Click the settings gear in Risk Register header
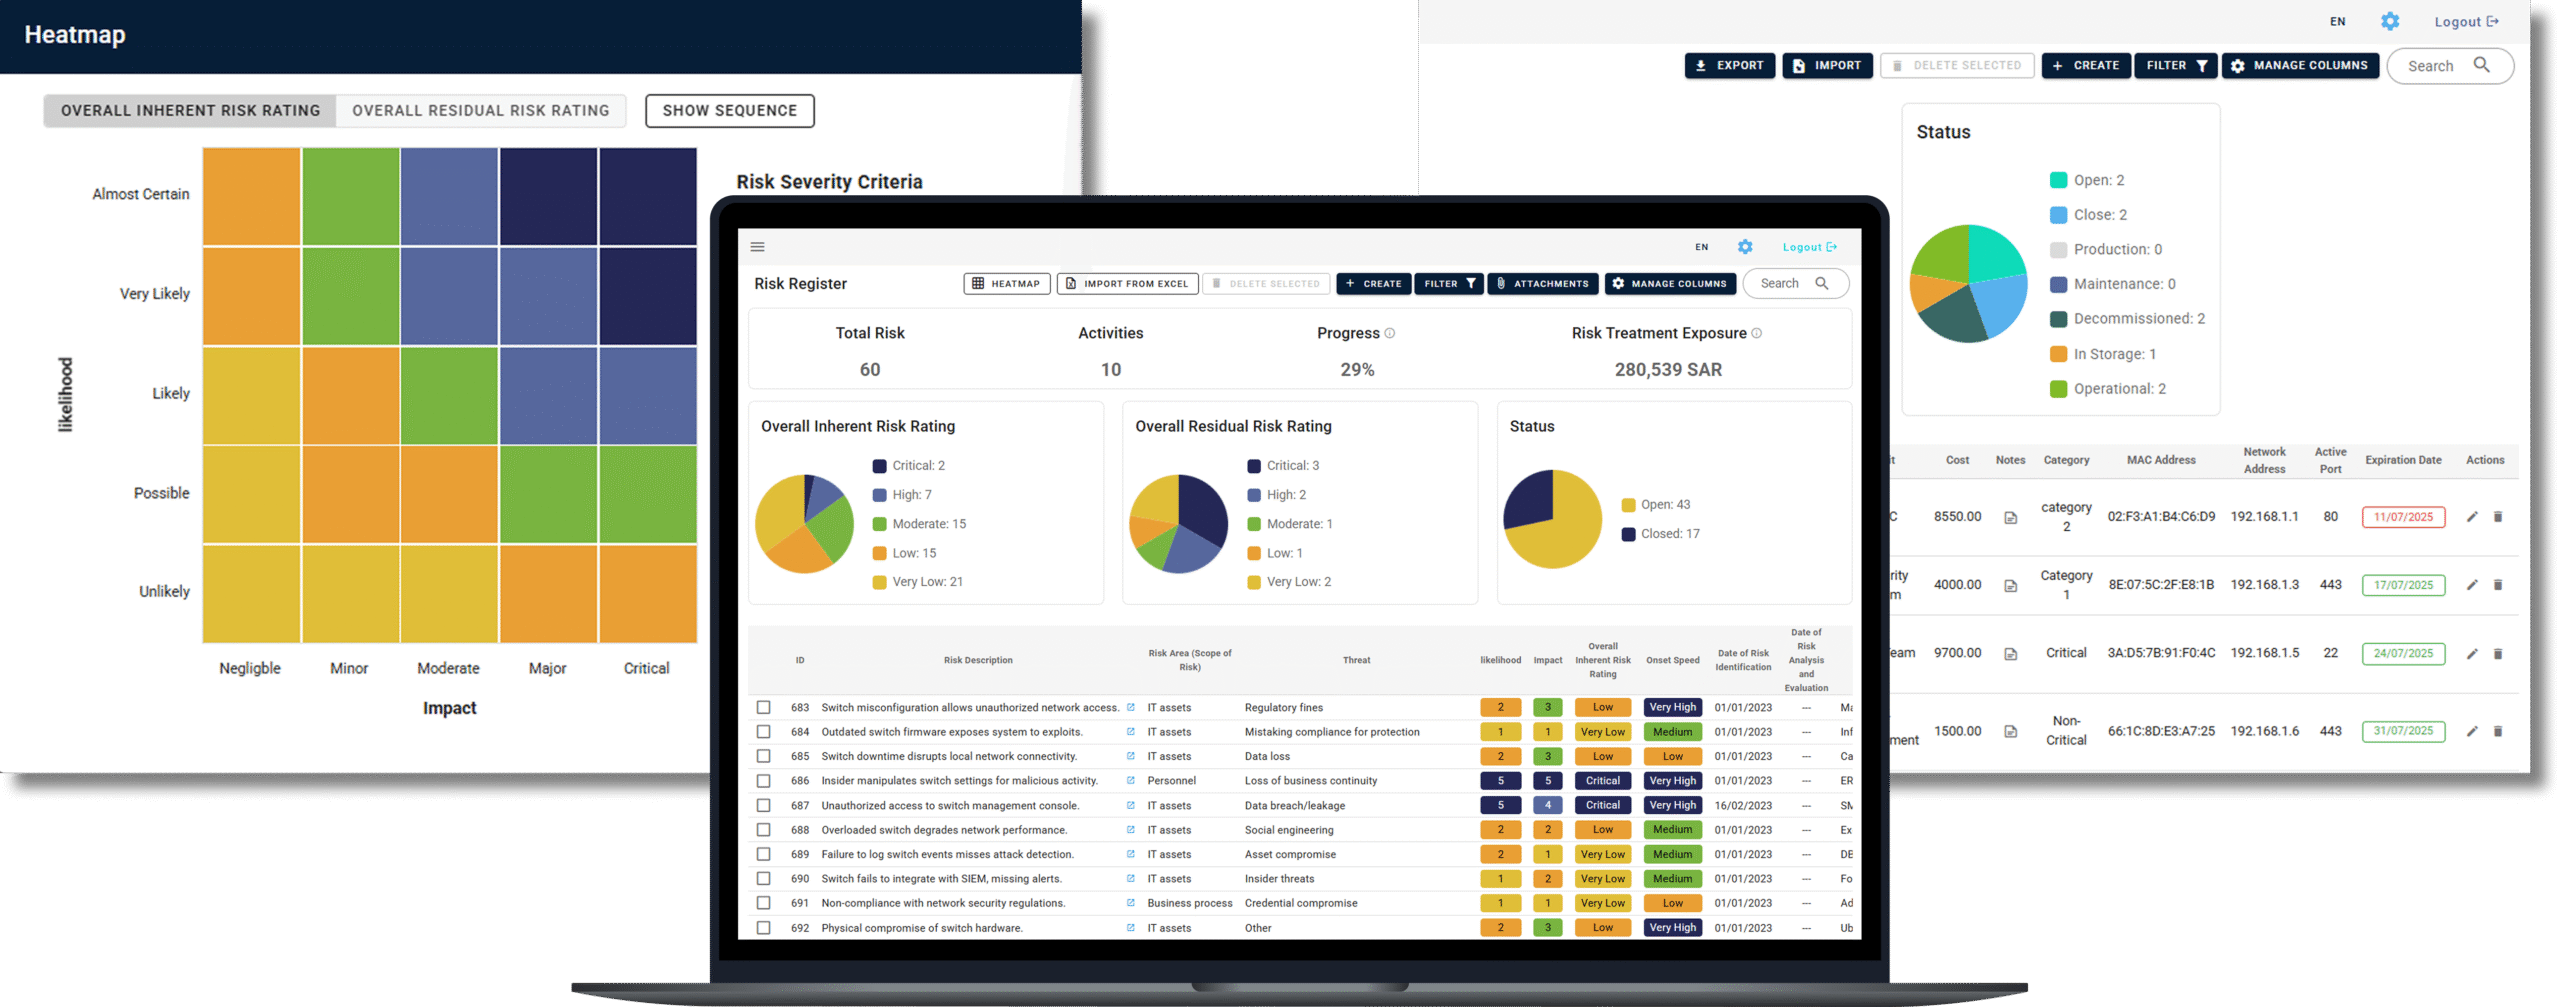Viewport: 2560px width, 1007px height. point(1745,247)
